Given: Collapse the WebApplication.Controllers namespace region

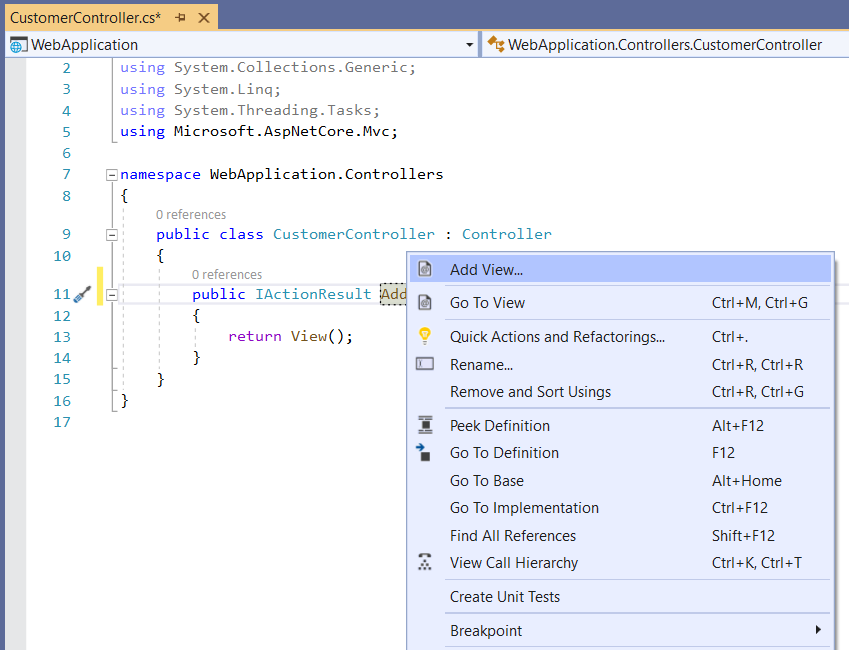Looking at the screenshot, I should click(112, 175).
